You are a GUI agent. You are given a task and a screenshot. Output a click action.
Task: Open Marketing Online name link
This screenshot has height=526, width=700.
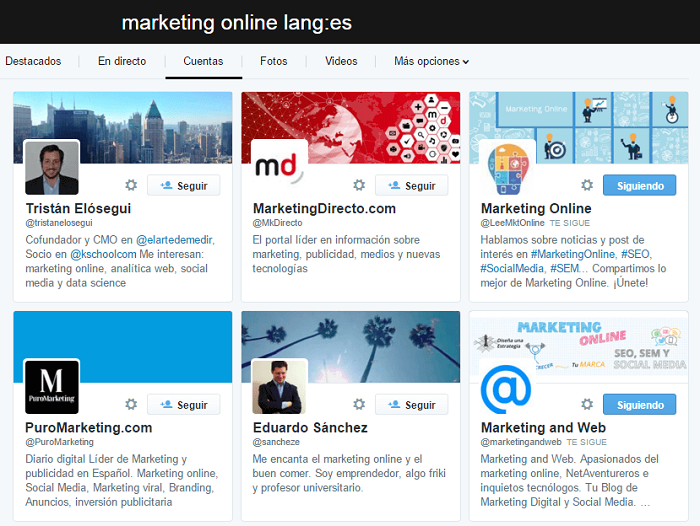point(536,209)
